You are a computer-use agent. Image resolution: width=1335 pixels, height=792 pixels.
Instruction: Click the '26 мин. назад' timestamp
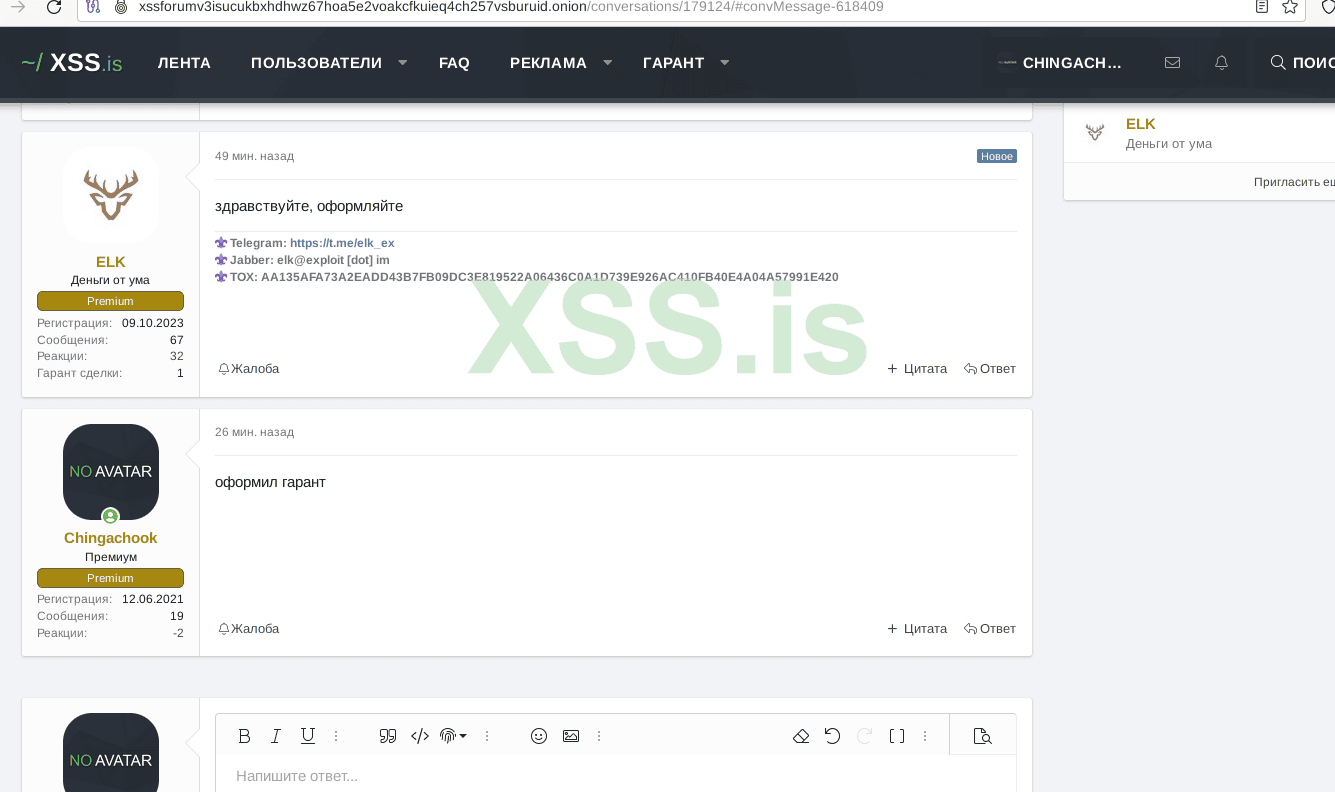pyautogui.click(x=254, y=432)
